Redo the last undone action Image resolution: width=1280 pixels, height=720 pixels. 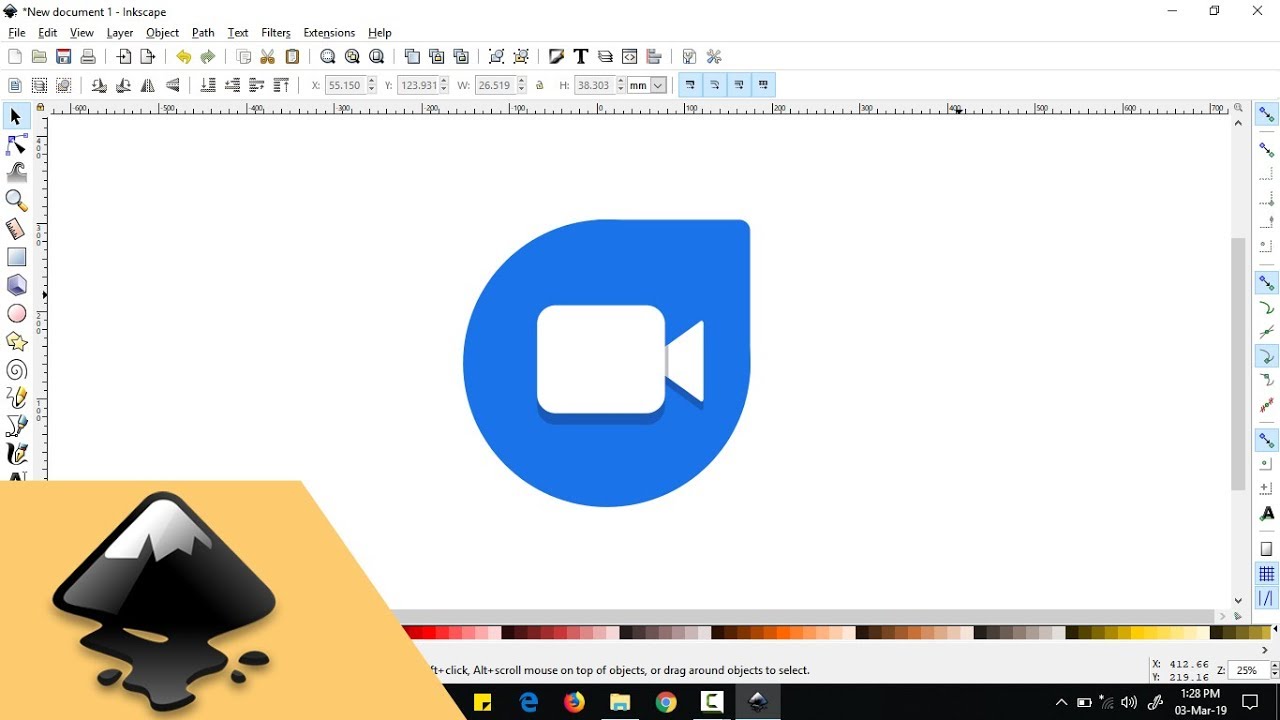[208, 57]
